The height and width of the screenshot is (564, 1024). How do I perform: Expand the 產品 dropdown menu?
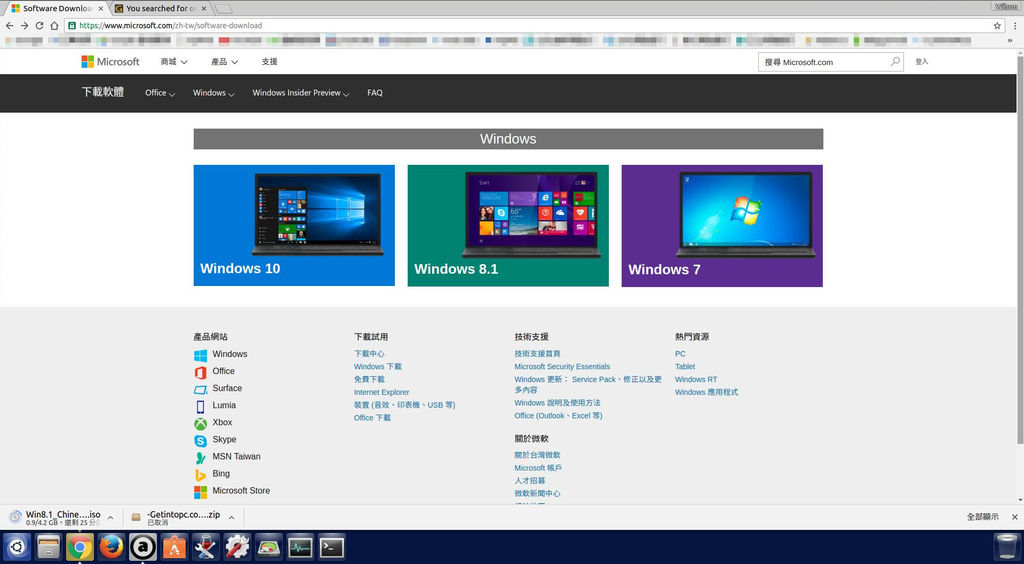[224, 61]
